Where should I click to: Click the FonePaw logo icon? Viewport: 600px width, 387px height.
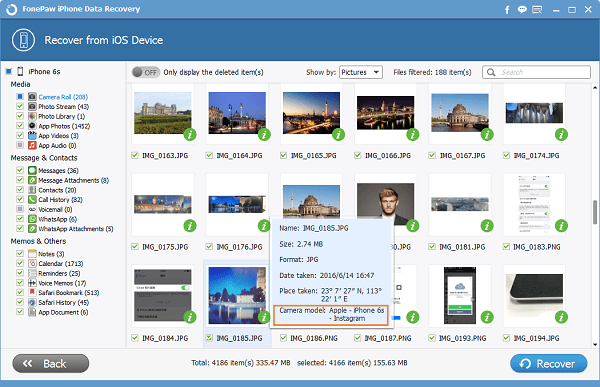(x=11, y=9)
